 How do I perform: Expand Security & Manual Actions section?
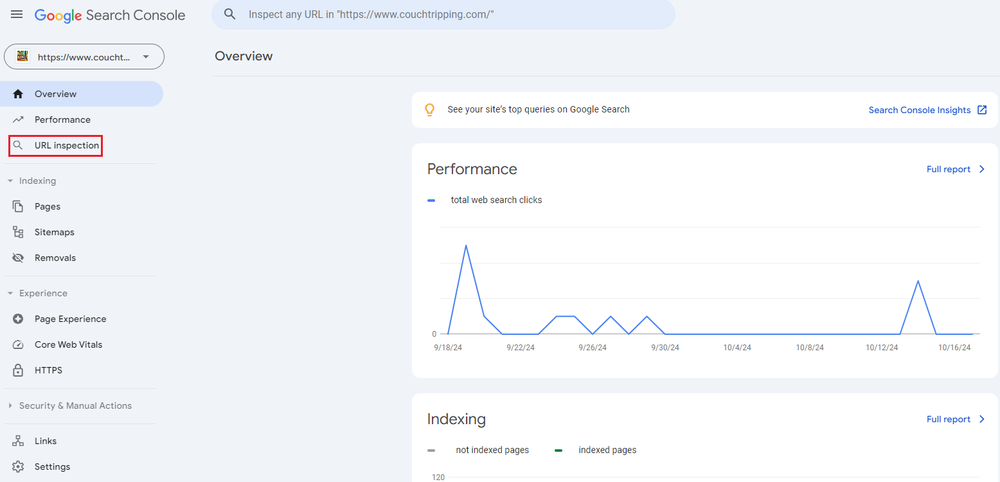click(10, 406)
